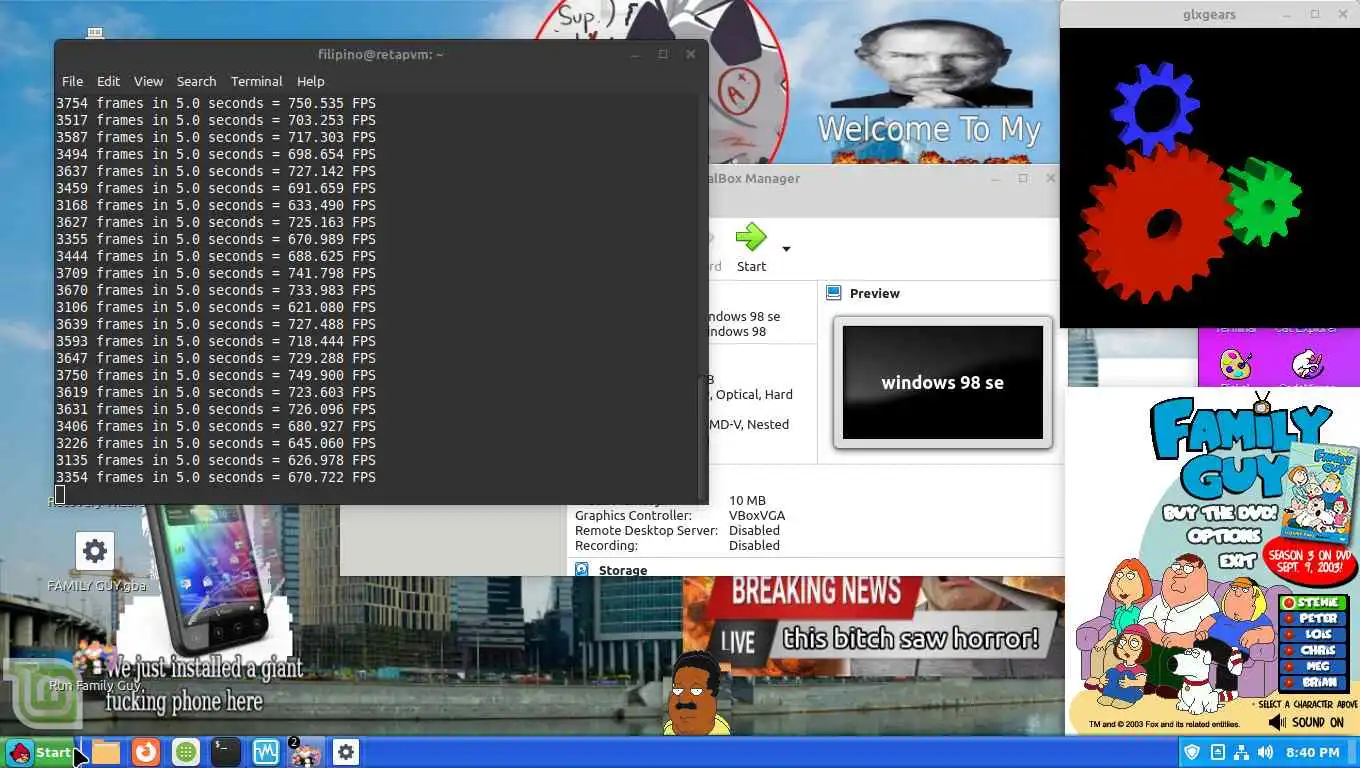The height and width of the screenshot is (768, 1360).
Task: Click the terminal line showing 741.798 FPS
Action: (x=216, y=273)
